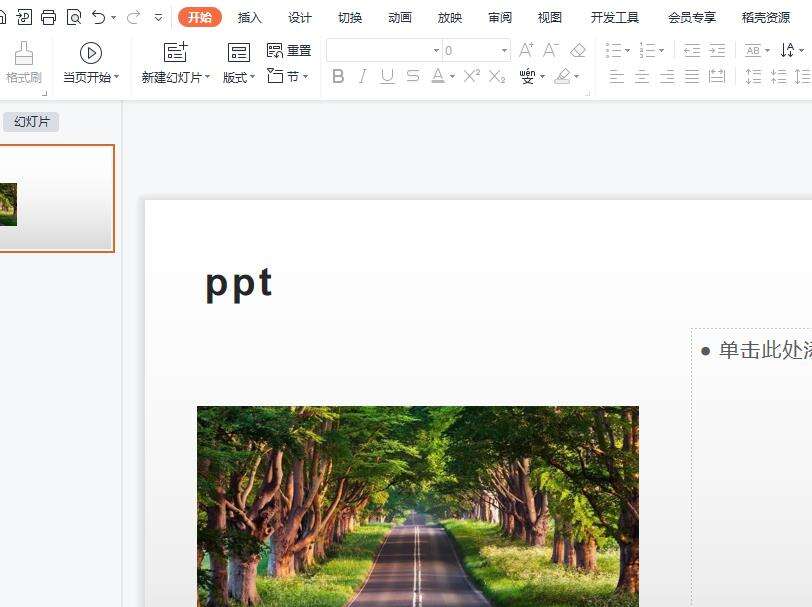The image size is (812, 607).
Task: Increase font size with A+ icon
Action: [x=526, y=50]
